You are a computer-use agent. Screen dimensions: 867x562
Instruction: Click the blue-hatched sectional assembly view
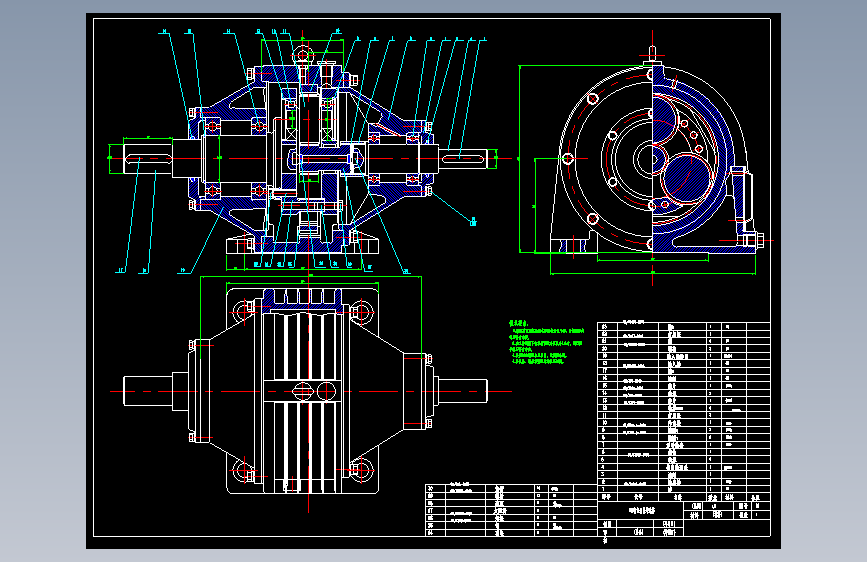pos(303,152)
